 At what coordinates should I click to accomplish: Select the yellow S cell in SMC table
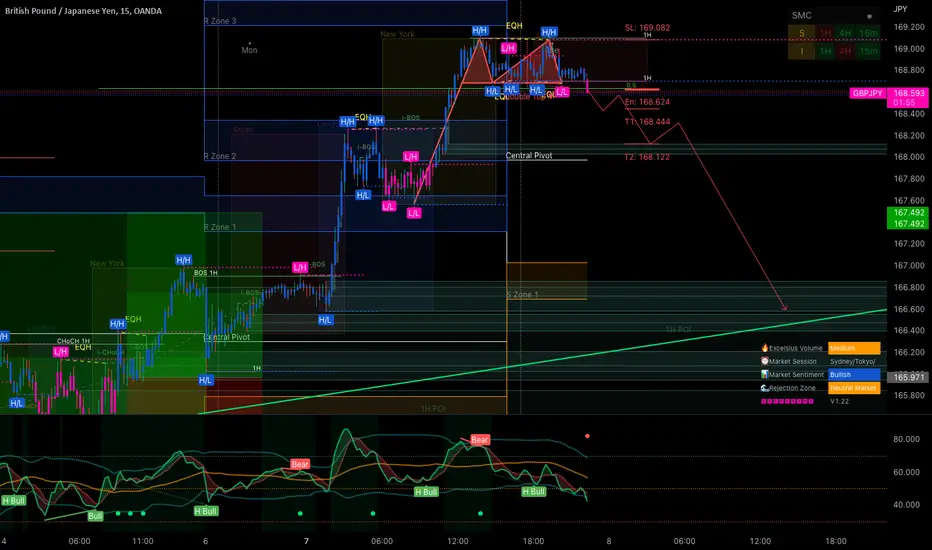tap(802, 33)
